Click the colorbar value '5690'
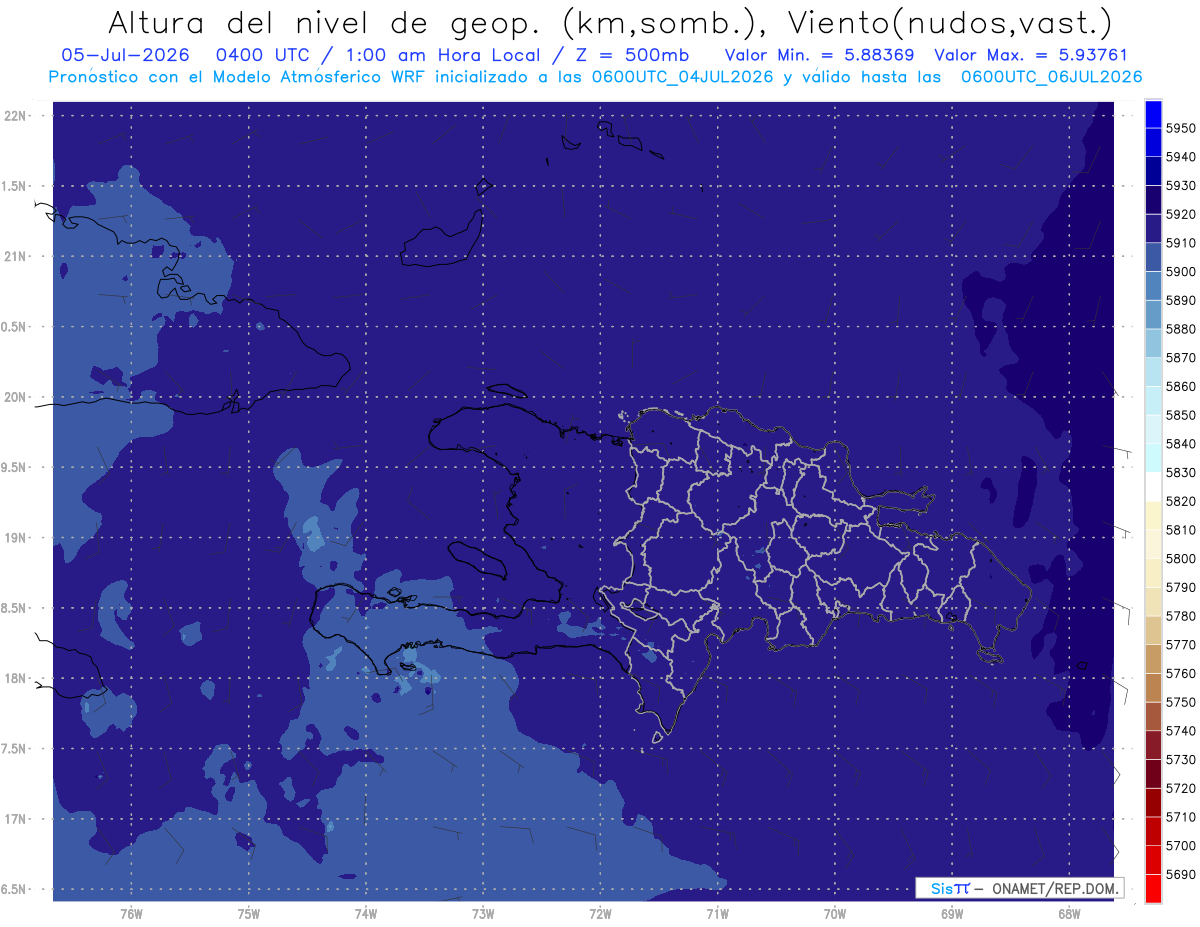The height and width of the screenshot is (927, 1200). (1180, 874)
